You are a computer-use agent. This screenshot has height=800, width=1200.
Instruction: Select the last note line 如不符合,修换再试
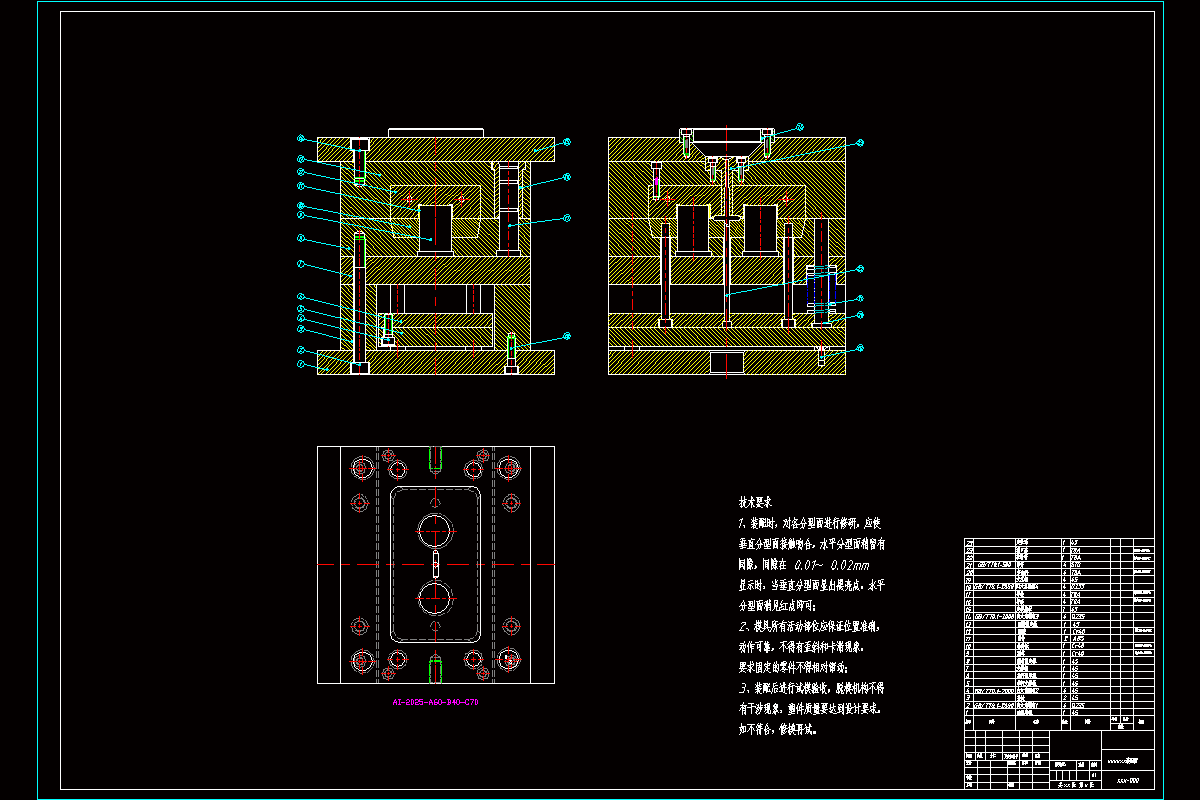point(778,730)
